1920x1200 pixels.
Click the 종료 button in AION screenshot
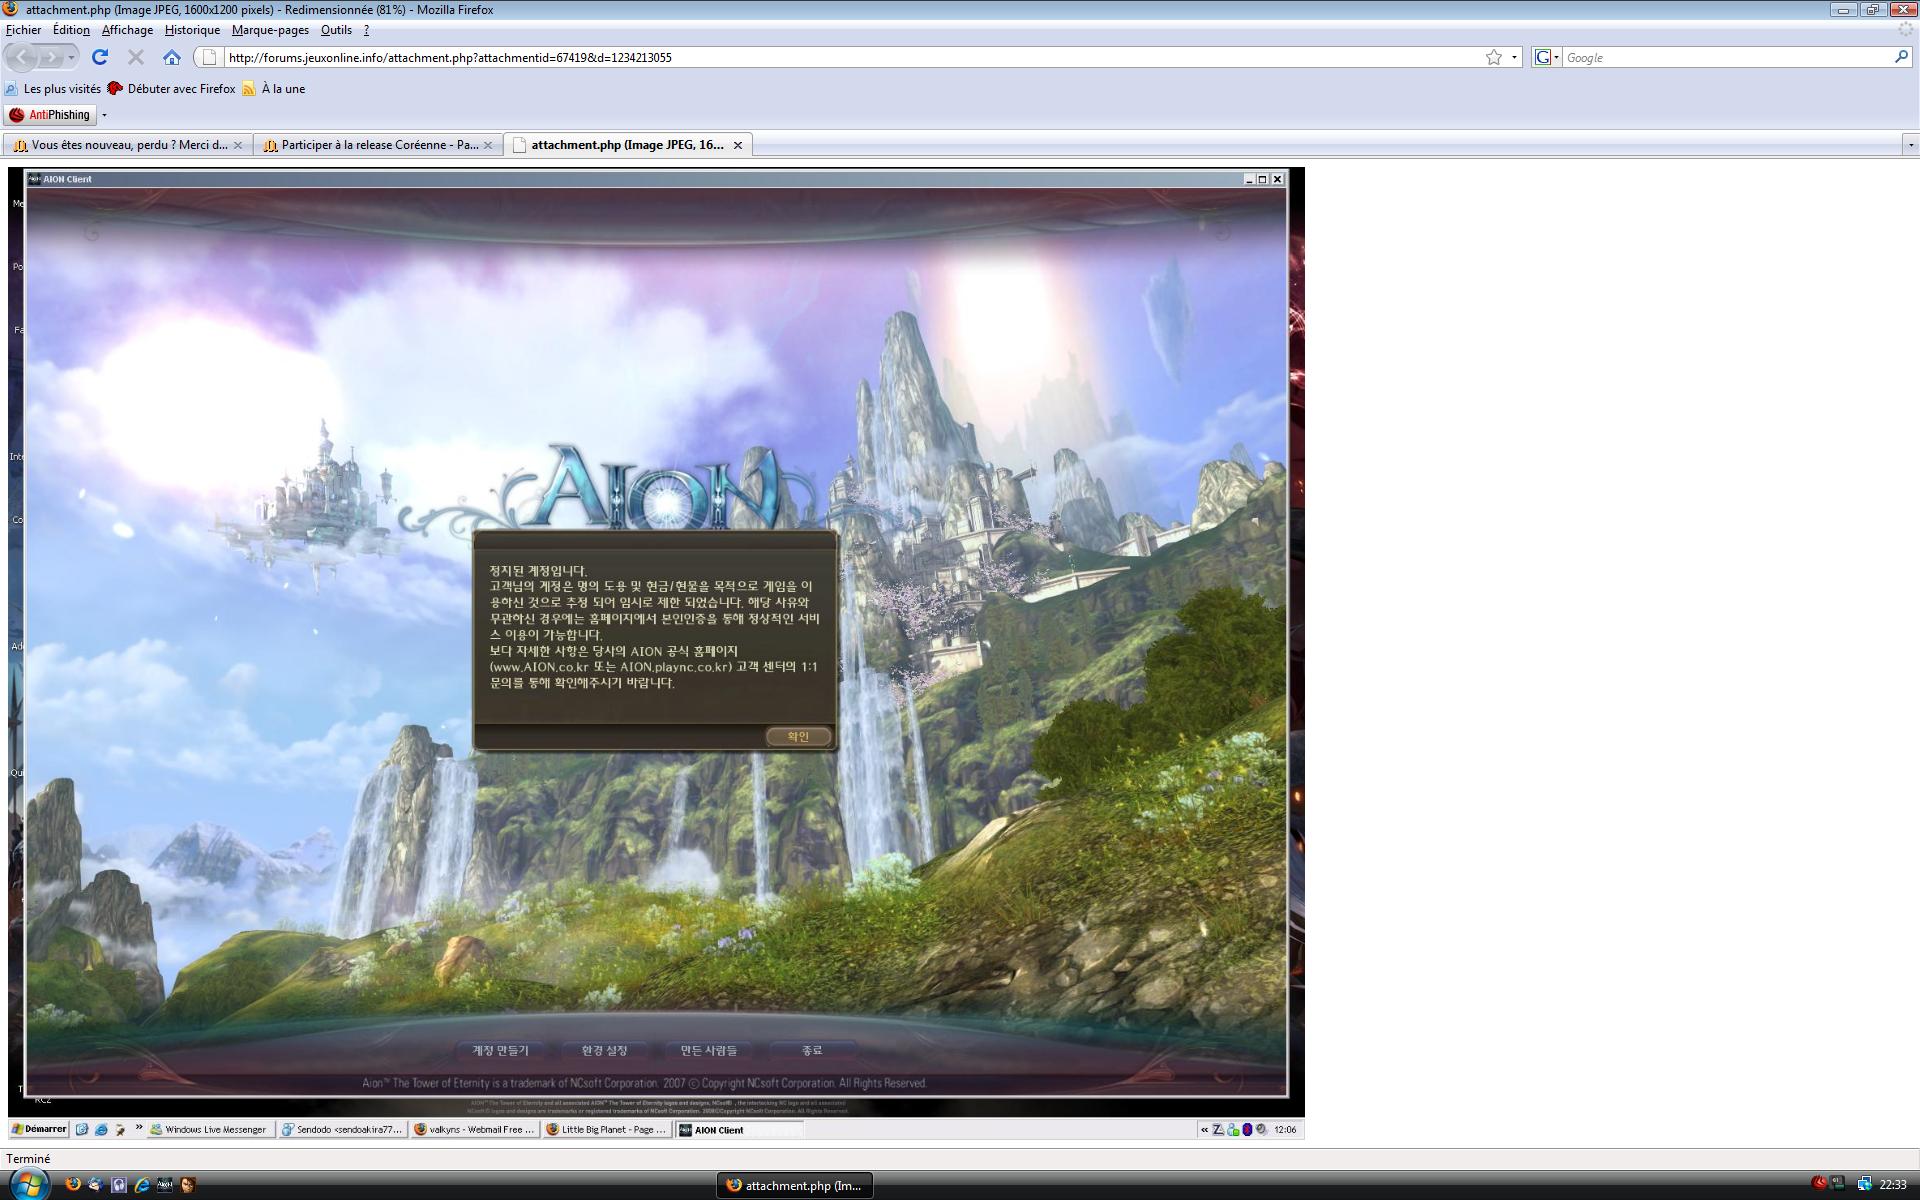[812, 1050]
